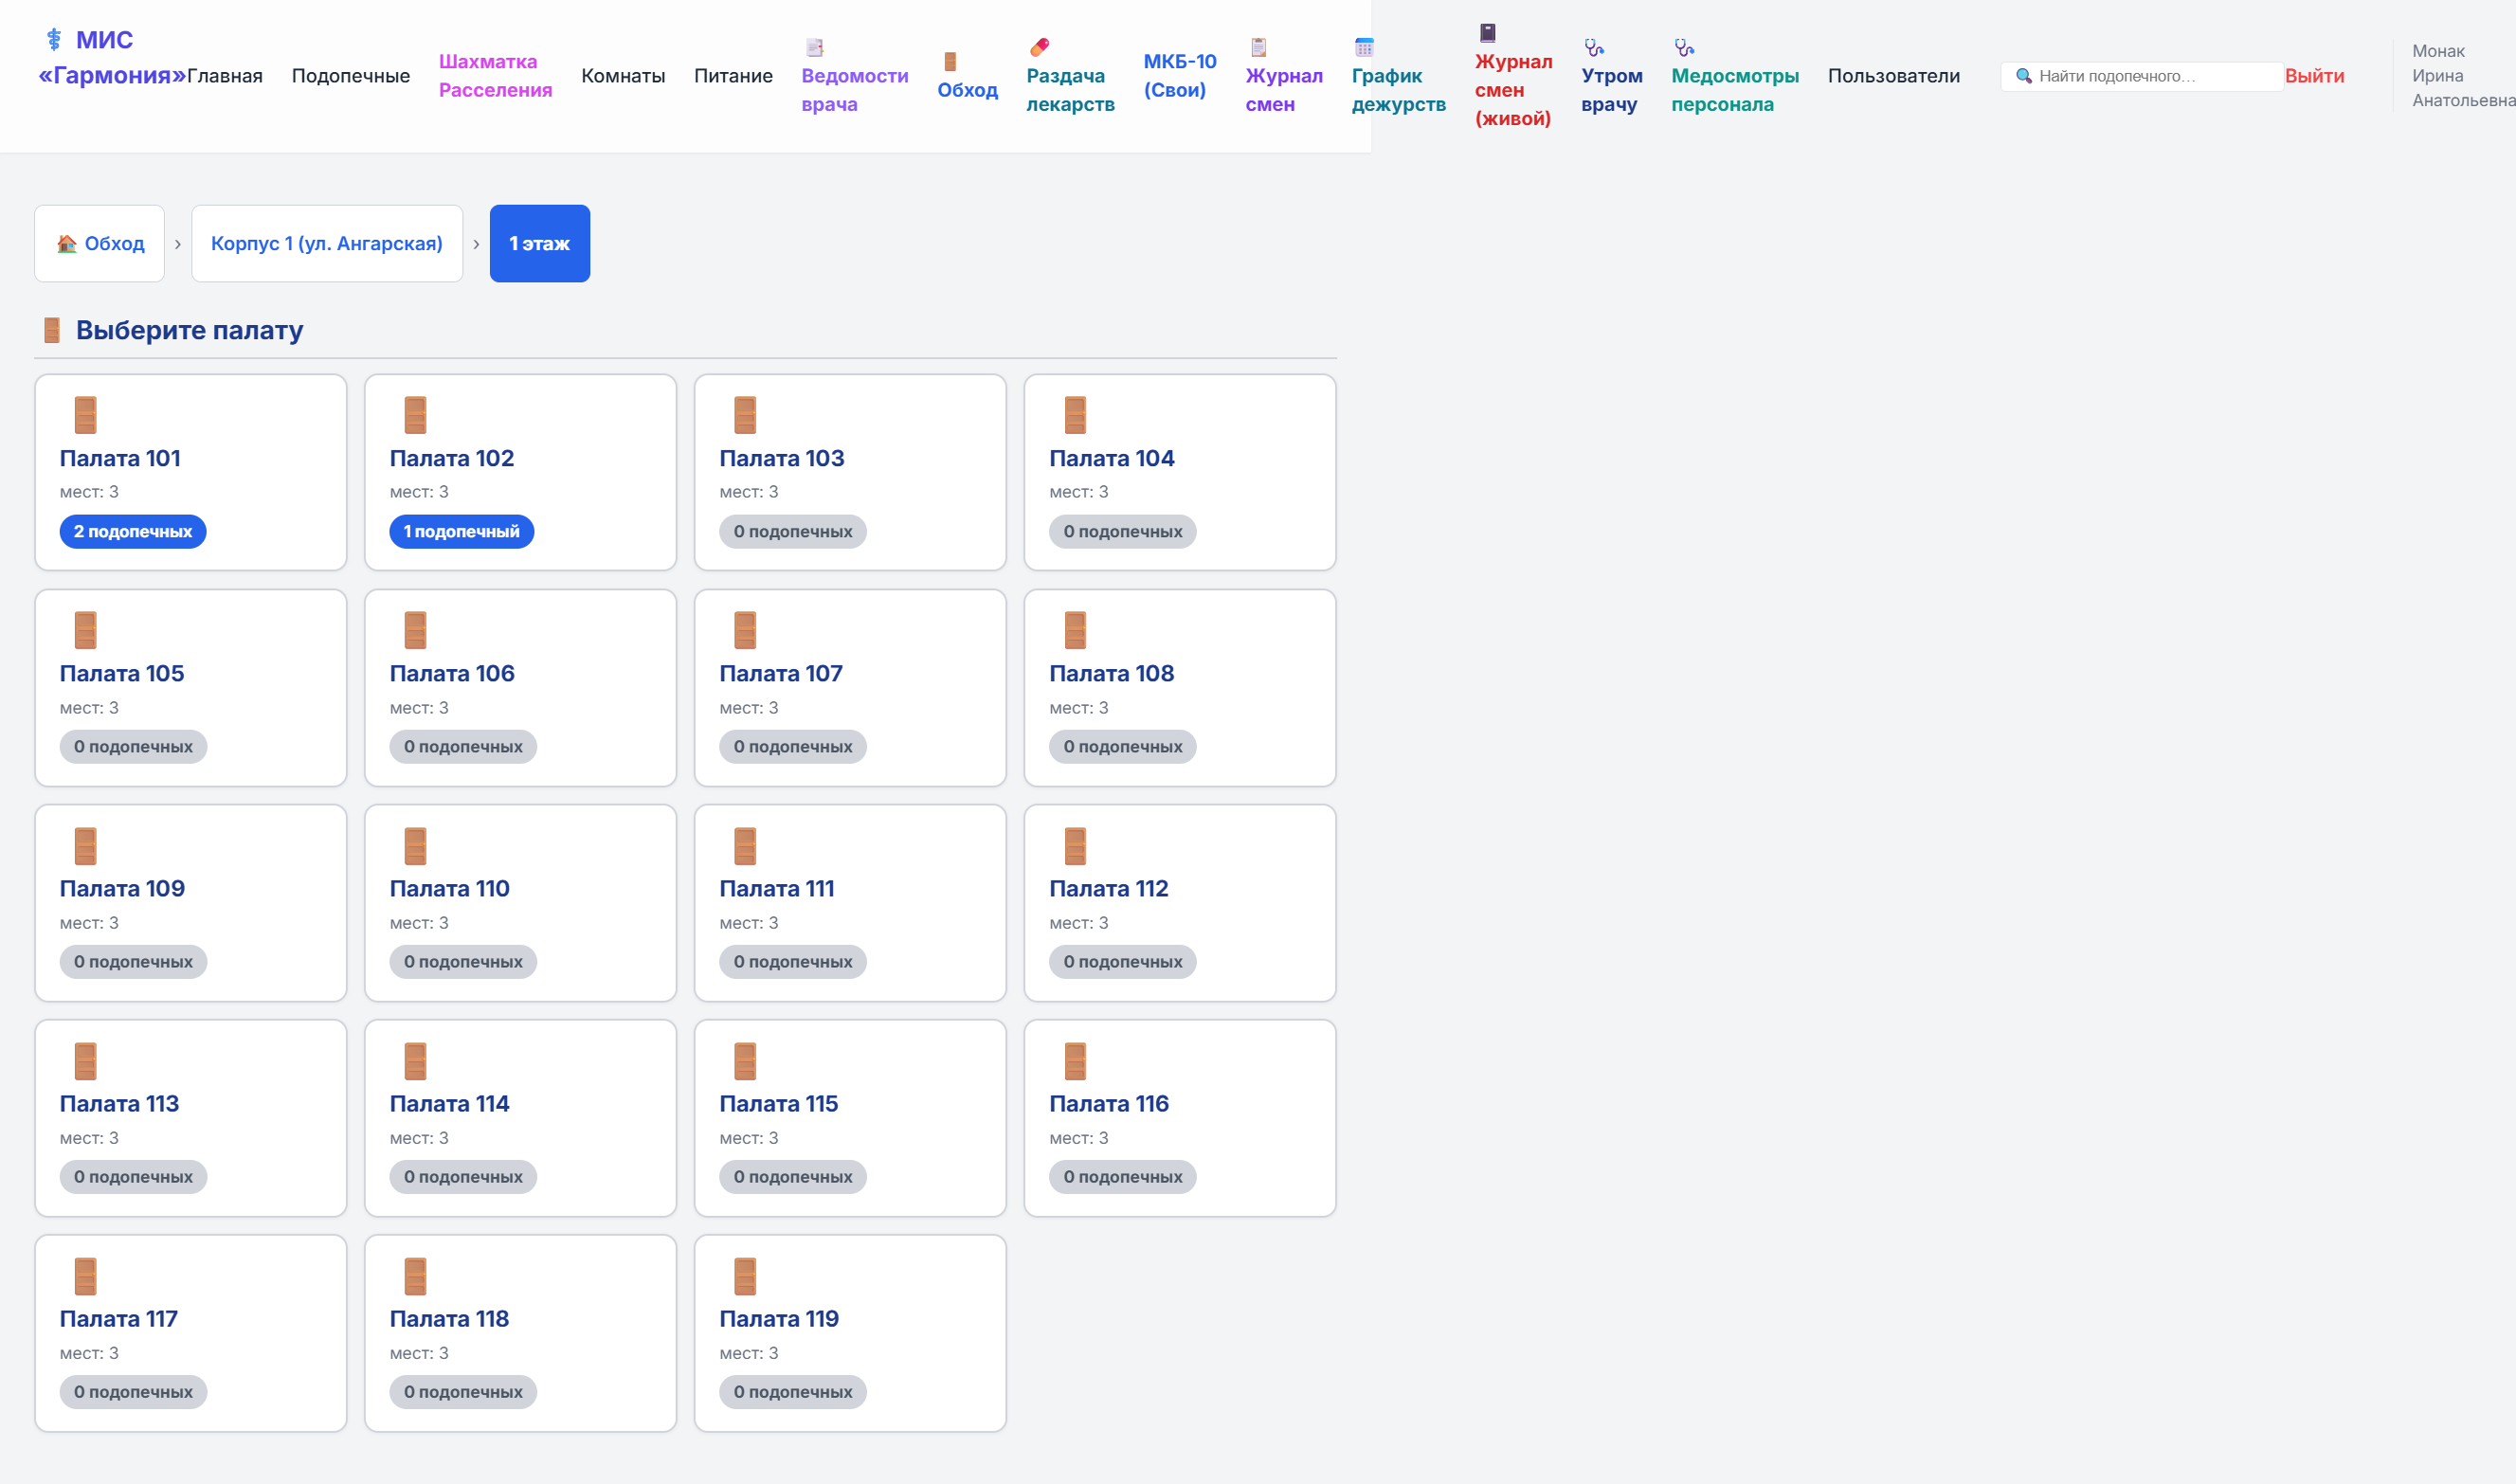Open Ведомости врача from the navbar
This screenshot has width=2516, height=1484.
click(x=855, y=90)
